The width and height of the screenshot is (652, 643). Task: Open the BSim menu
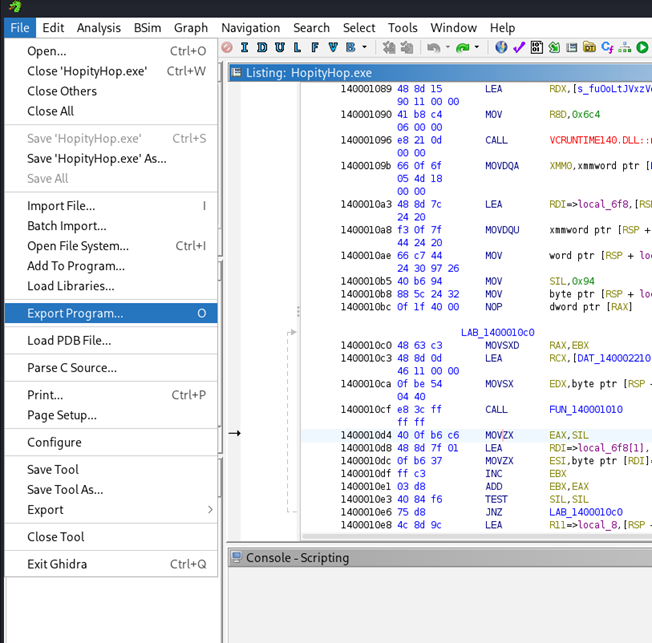pyautogui.click(x=147, y=27)
